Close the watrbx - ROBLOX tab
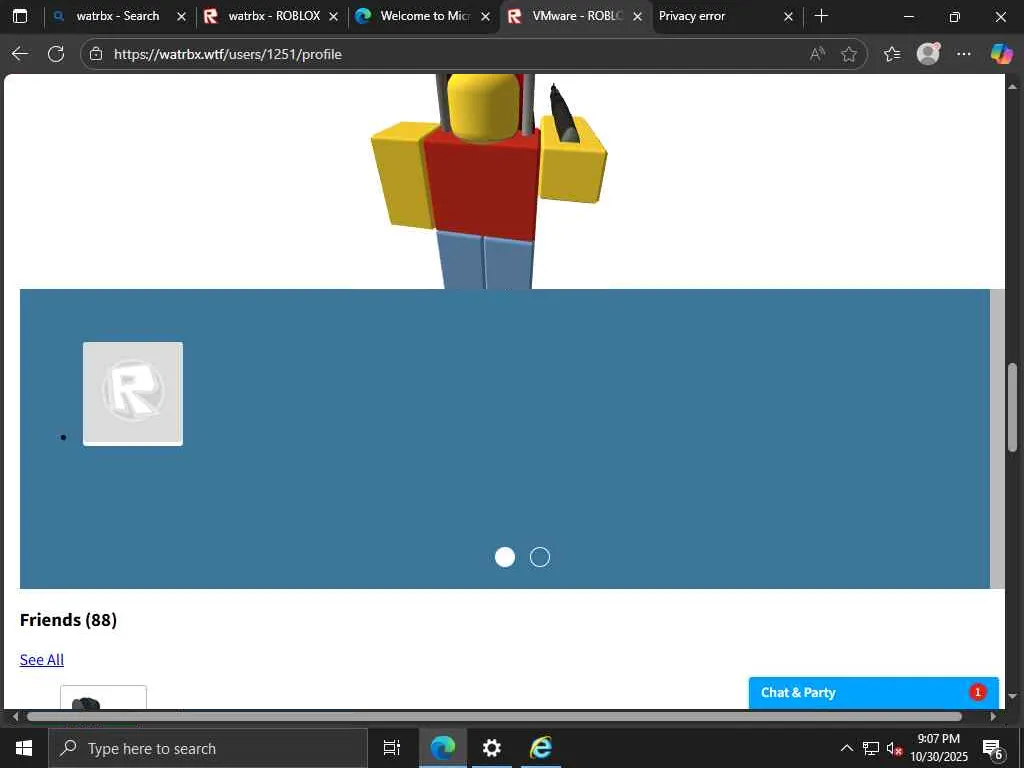 (x=333, y=16)
